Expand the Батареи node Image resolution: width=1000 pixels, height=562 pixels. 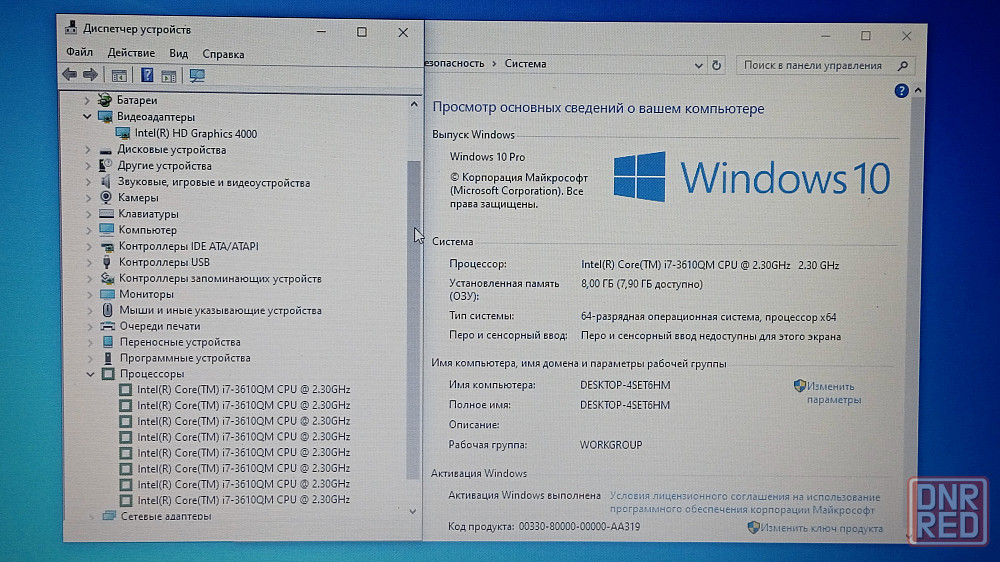click(87, 100)
